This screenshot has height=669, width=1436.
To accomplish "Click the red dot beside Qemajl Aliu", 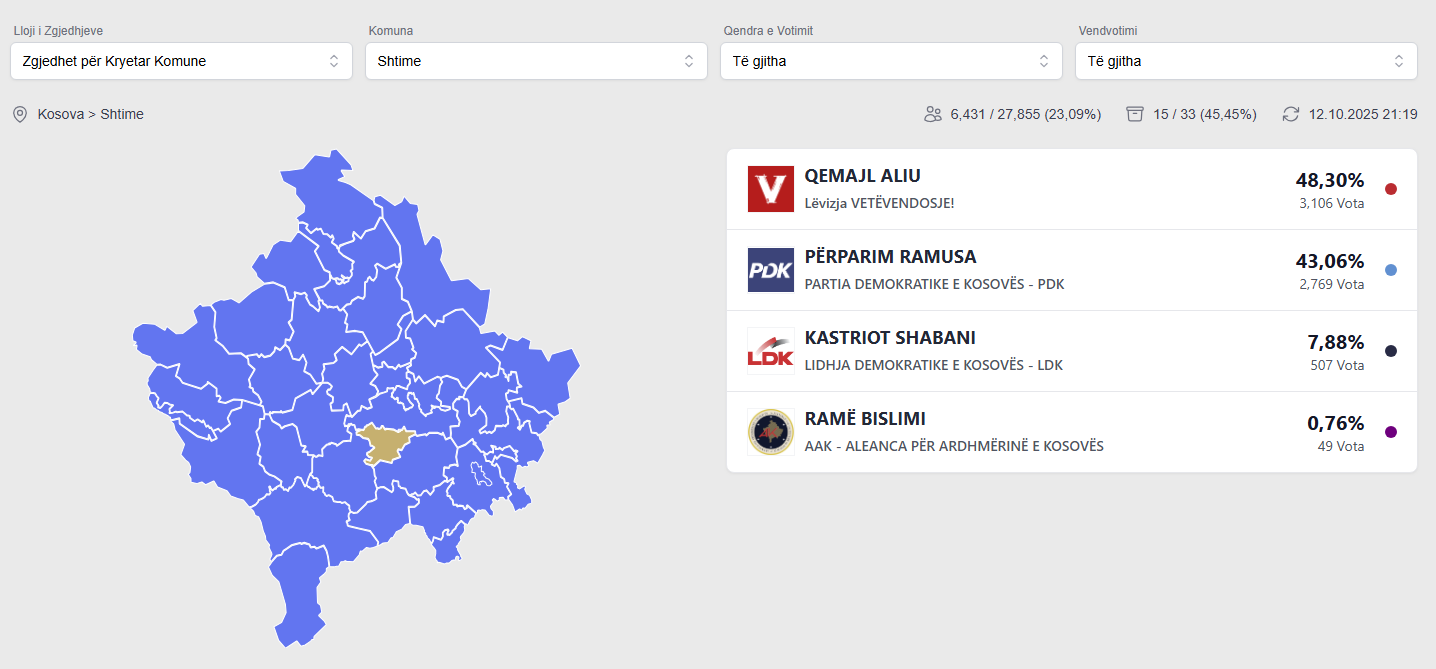I will click(x=1390, y=189).
